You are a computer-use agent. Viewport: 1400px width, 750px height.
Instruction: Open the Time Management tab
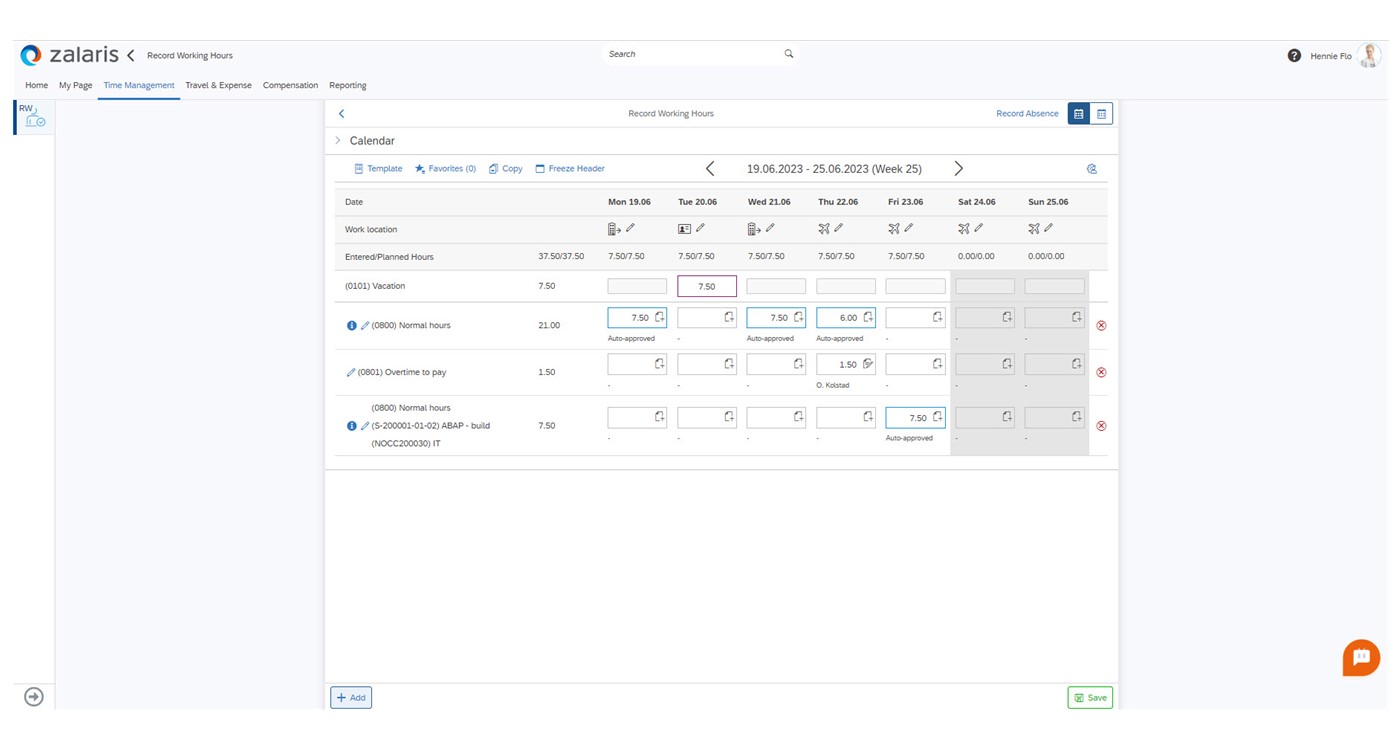pos(138,85)
